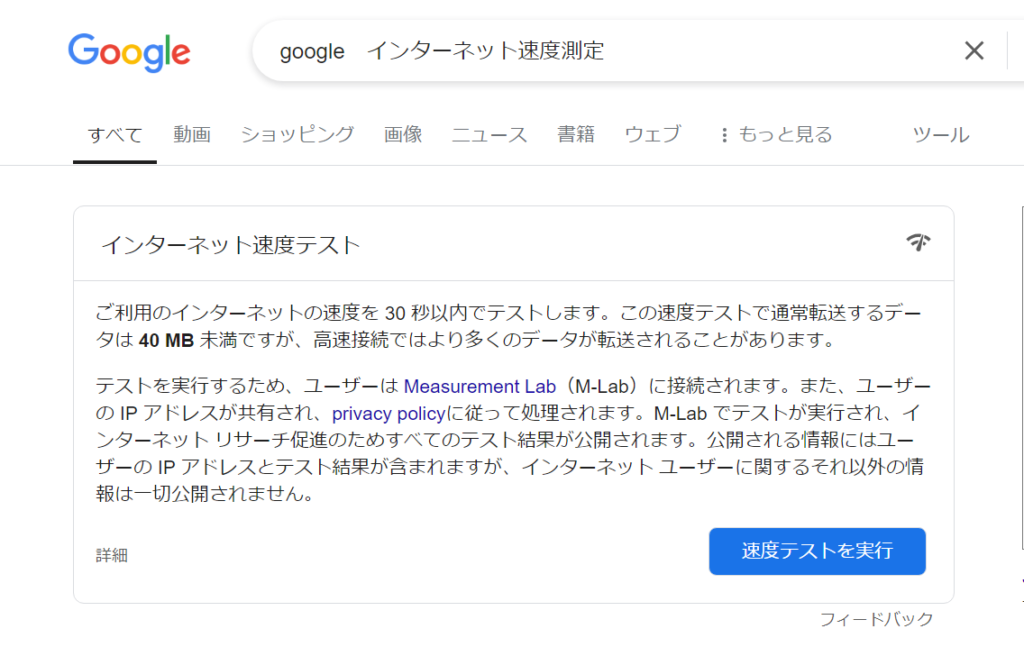This screenshot has height=647, width=1024.
Task: Click the speed test gauge icon
Action: (x=918, y=242)
